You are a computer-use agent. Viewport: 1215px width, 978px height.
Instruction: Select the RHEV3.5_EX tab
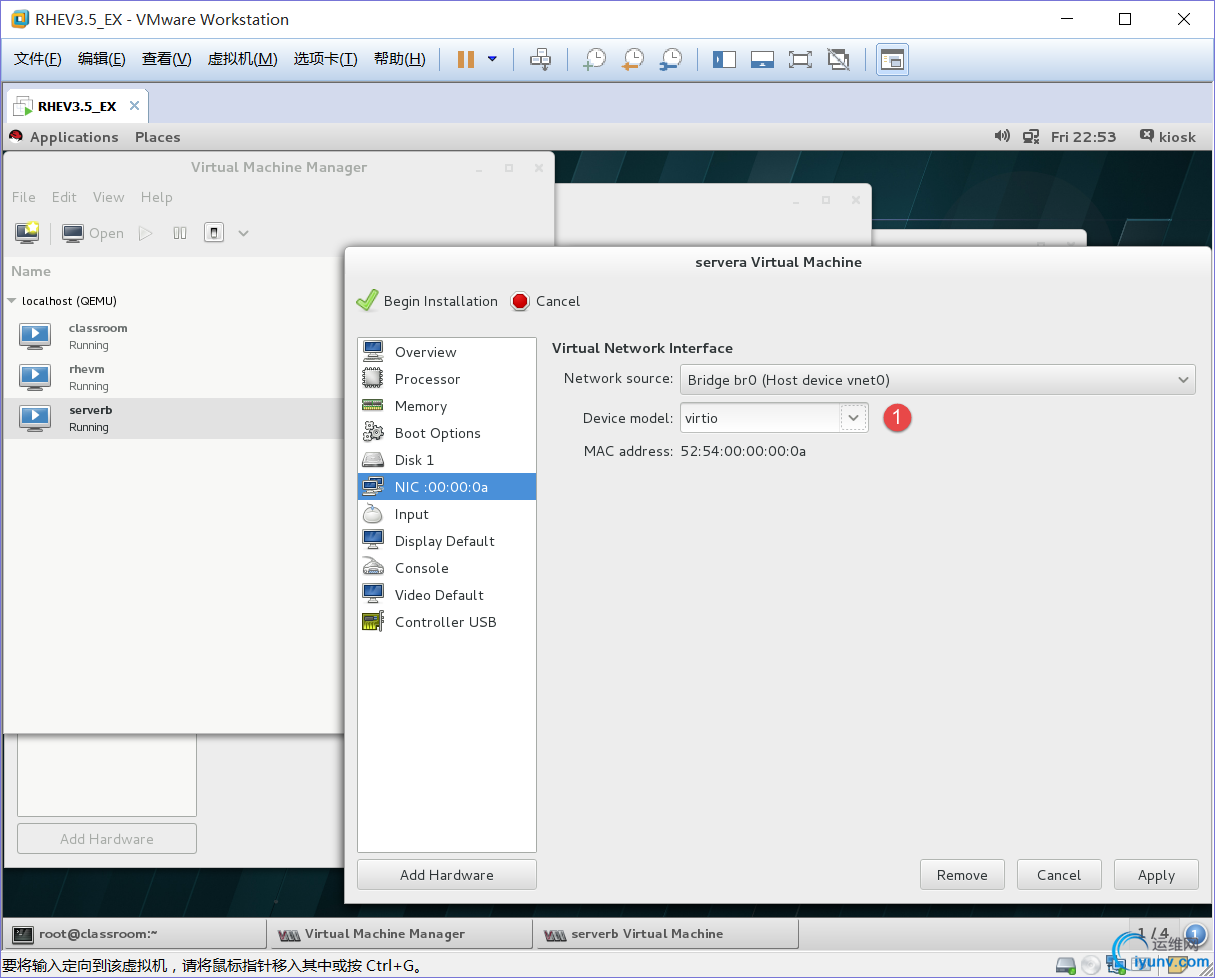[77, 106]
